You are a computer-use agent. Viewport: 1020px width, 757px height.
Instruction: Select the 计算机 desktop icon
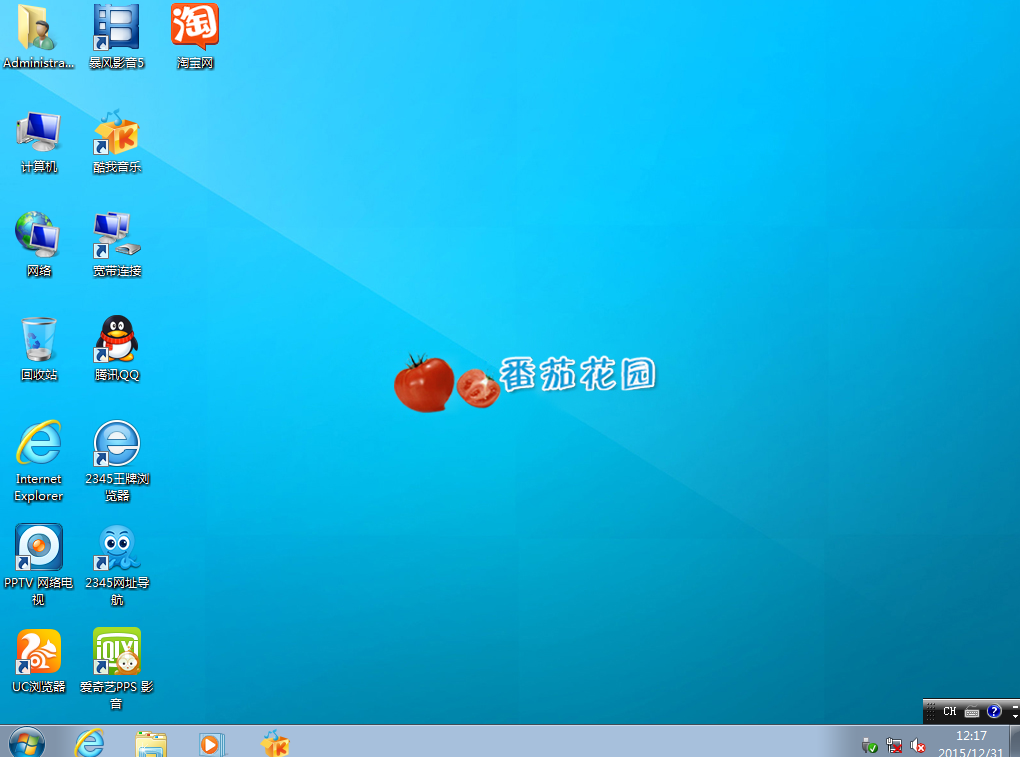click(x=38, y=142)
